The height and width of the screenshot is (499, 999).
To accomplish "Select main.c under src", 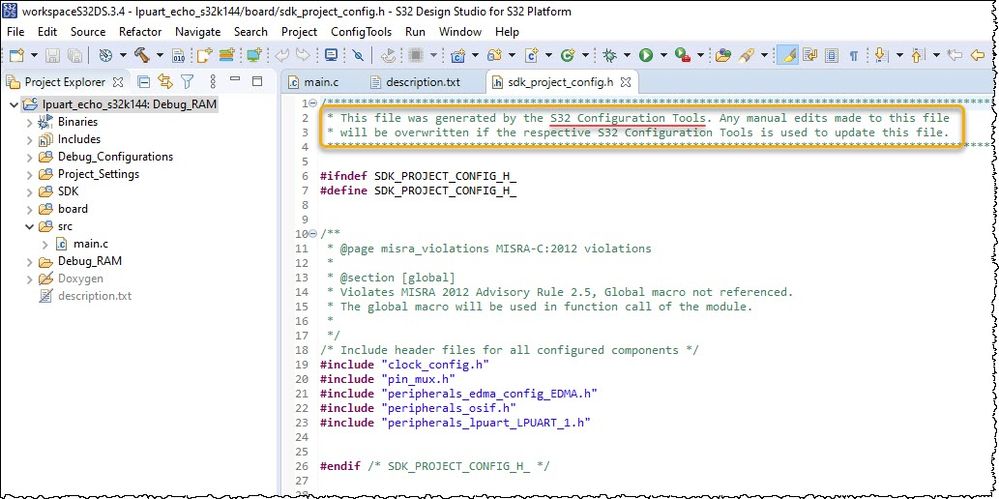I will [90, 243].
